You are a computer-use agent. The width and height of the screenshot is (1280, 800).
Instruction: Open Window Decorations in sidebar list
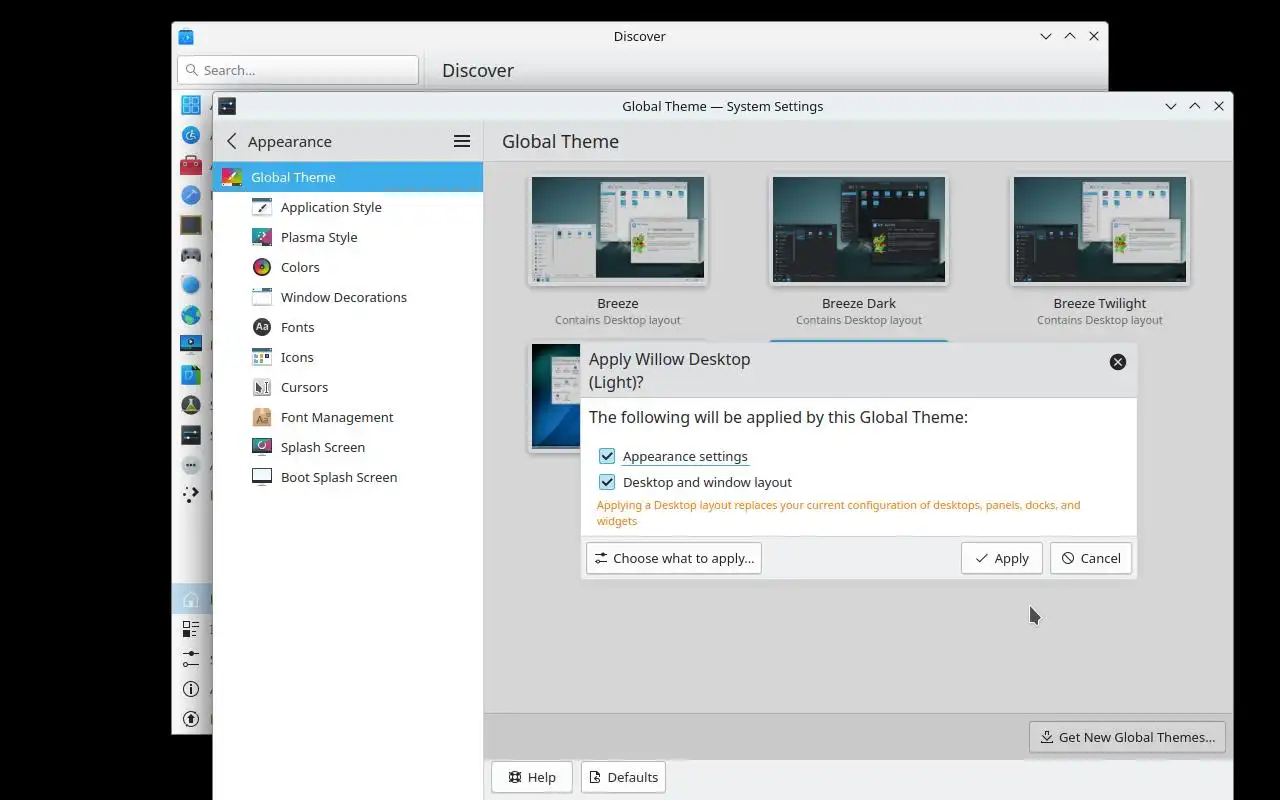click(347, 297)
